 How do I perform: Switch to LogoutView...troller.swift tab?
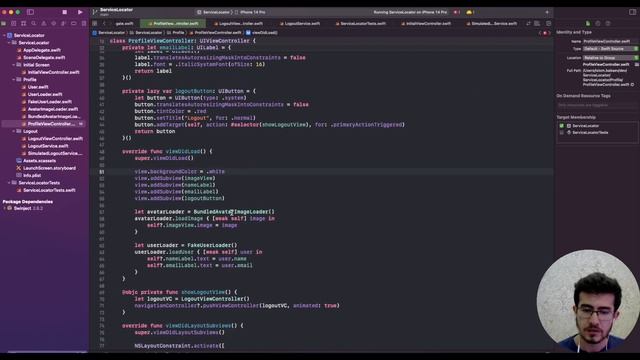[238, 24]
